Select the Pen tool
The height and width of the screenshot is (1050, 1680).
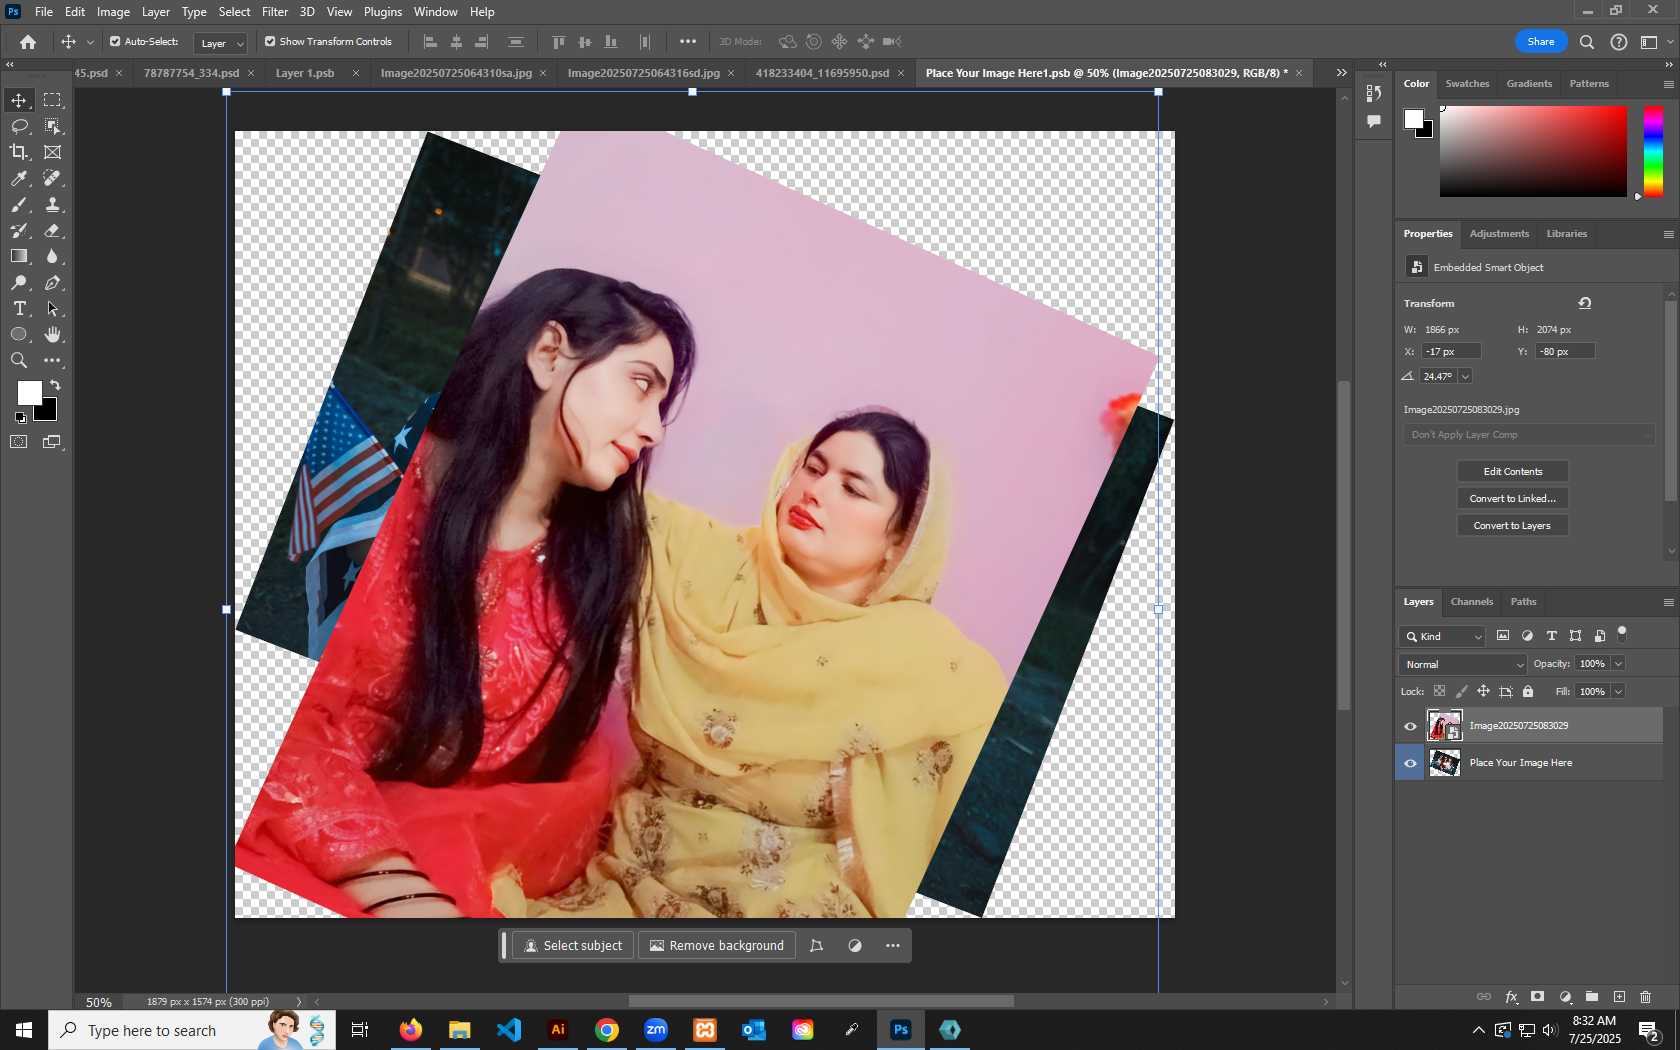52,283
